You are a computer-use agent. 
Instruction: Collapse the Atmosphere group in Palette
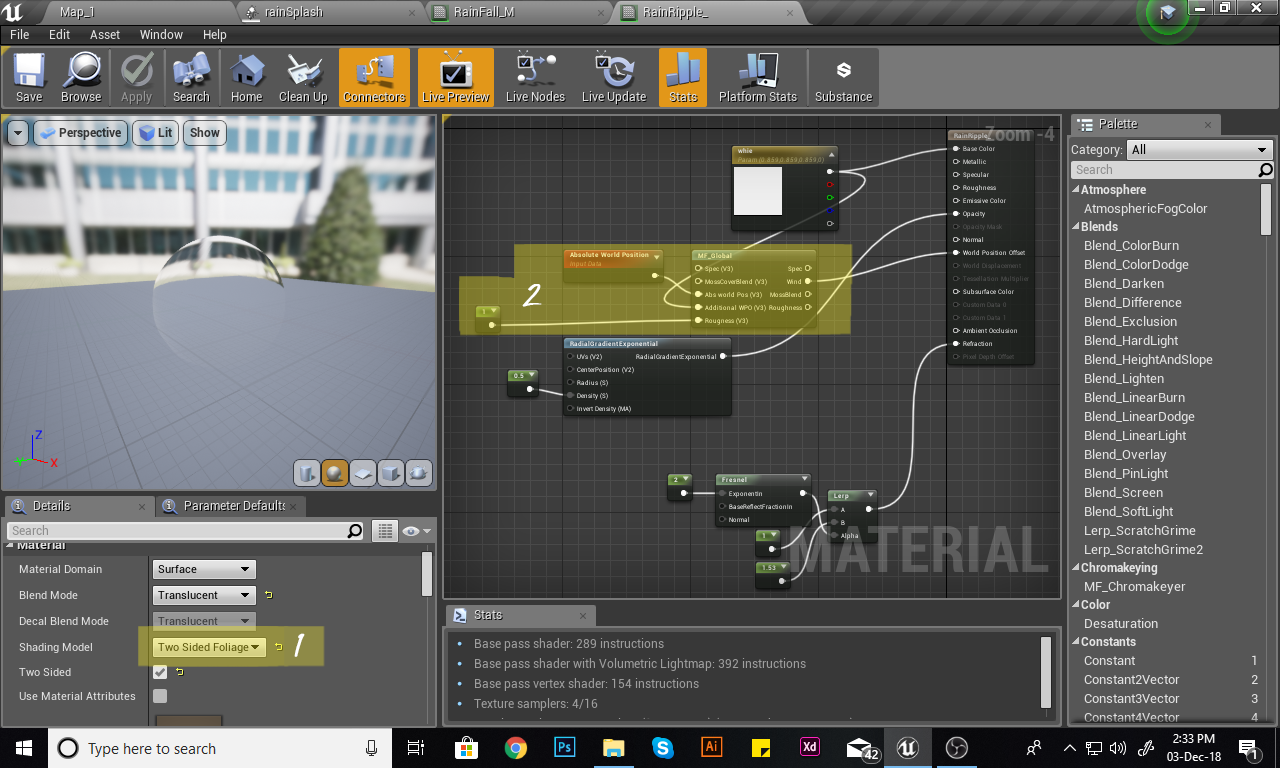pyautogui.click(x=1077, y=190)
